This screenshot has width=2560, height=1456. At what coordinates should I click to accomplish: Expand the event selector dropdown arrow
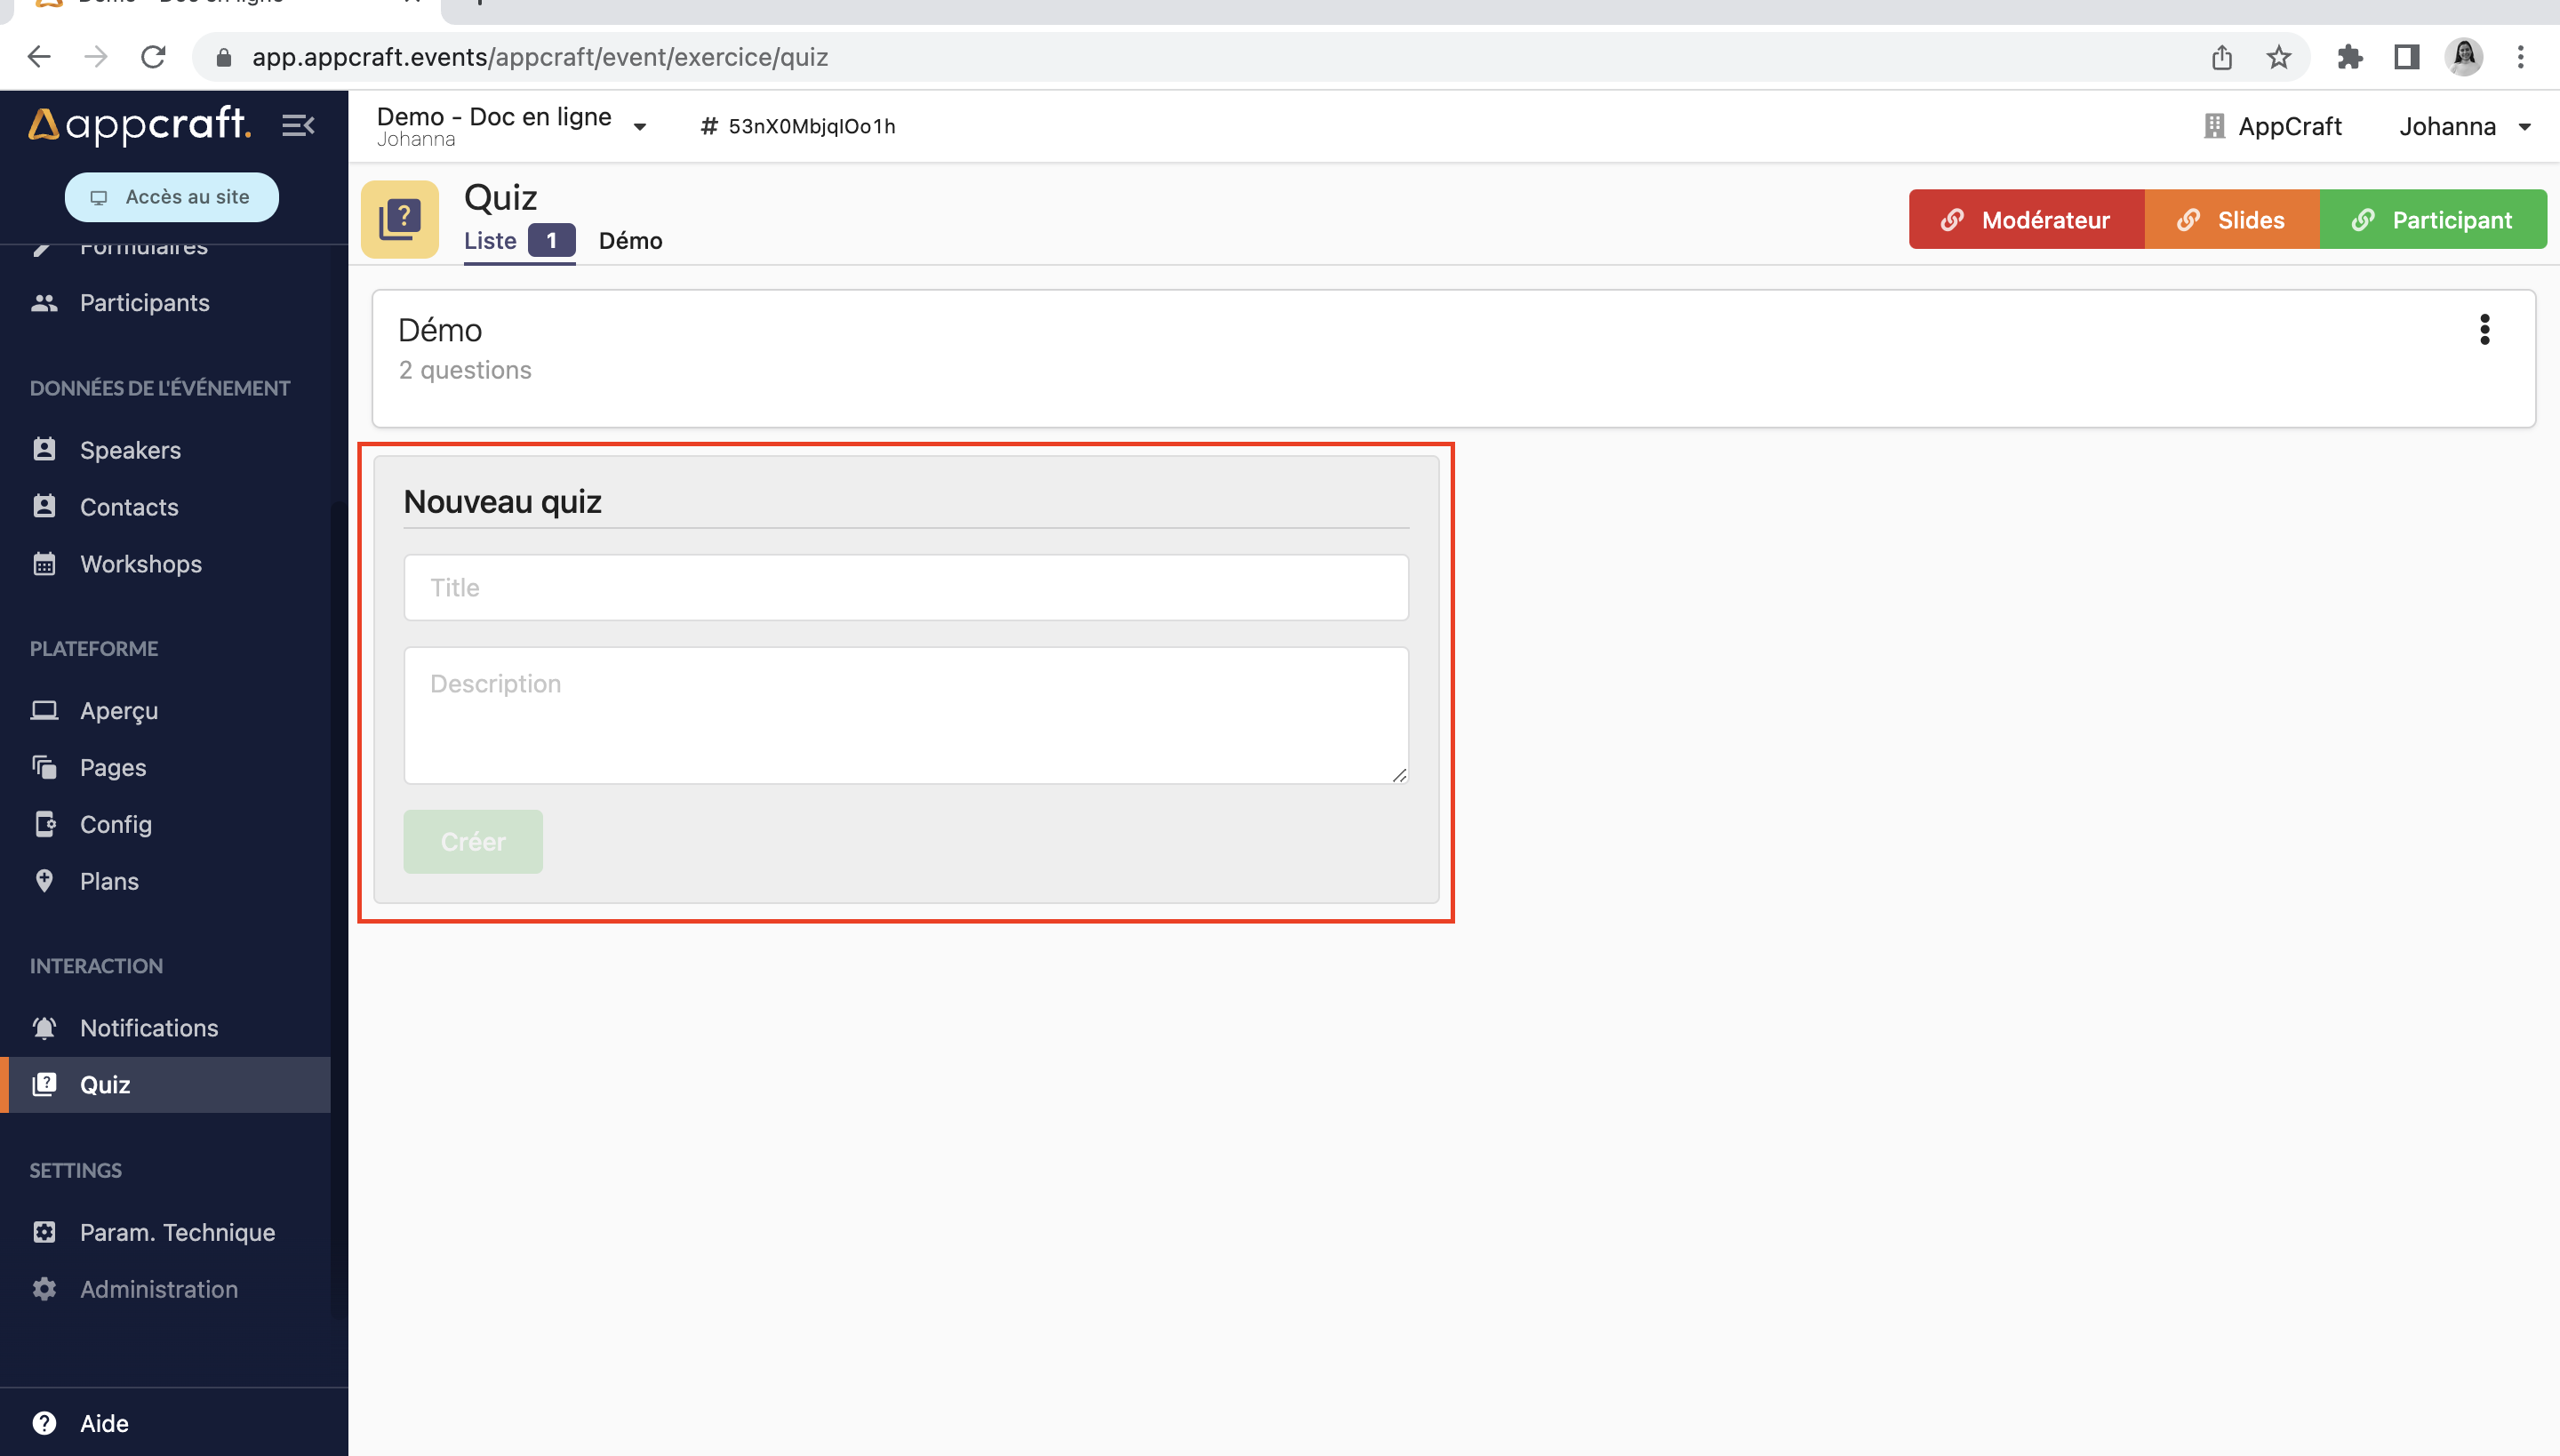tap(644, 124)
